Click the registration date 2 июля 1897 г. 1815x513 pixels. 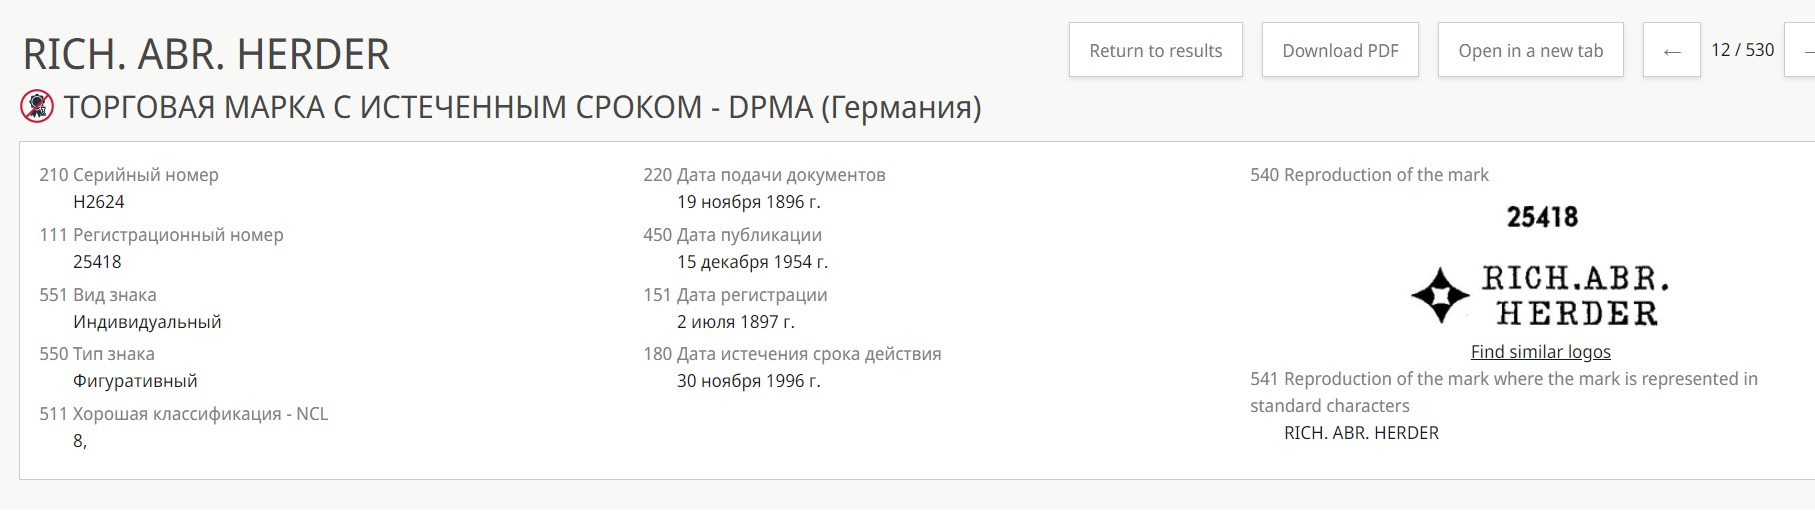tap(735, 322)
